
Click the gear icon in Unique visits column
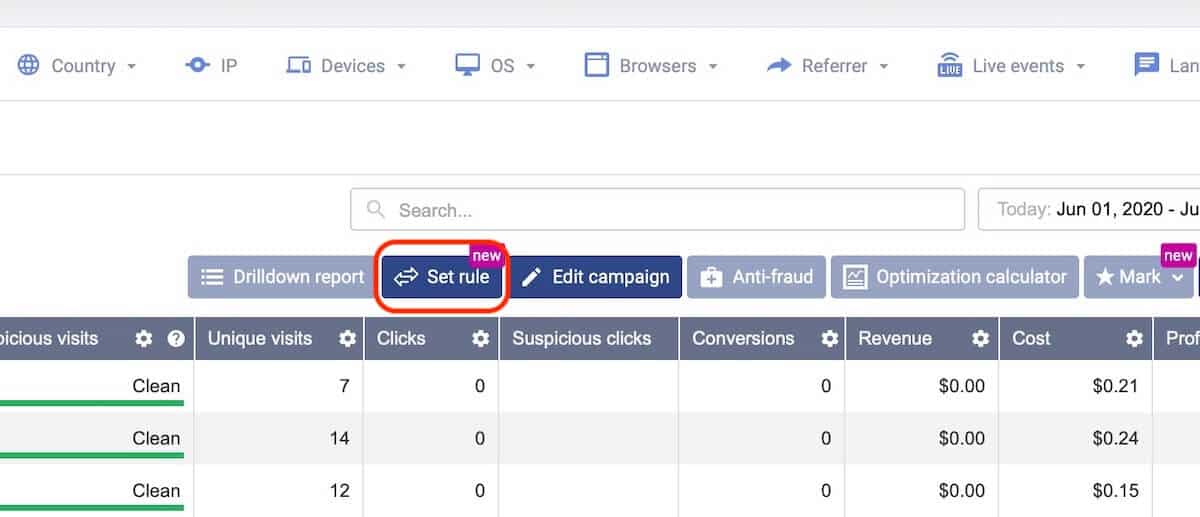(347, 339)
